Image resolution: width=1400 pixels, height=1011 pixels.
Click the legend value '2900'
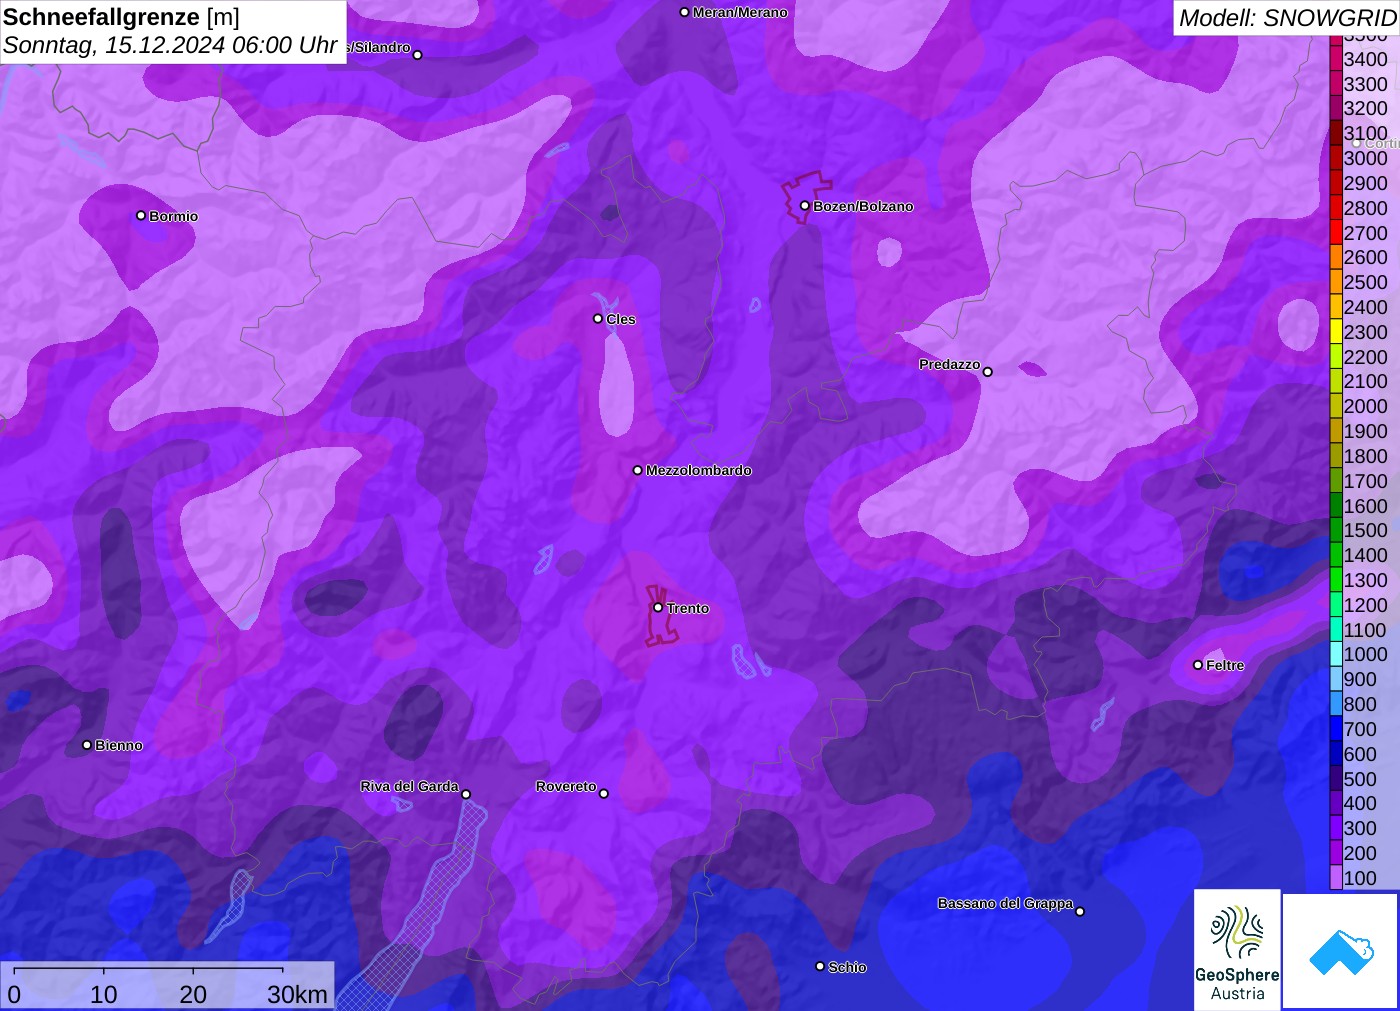(x=1365, y=183)
